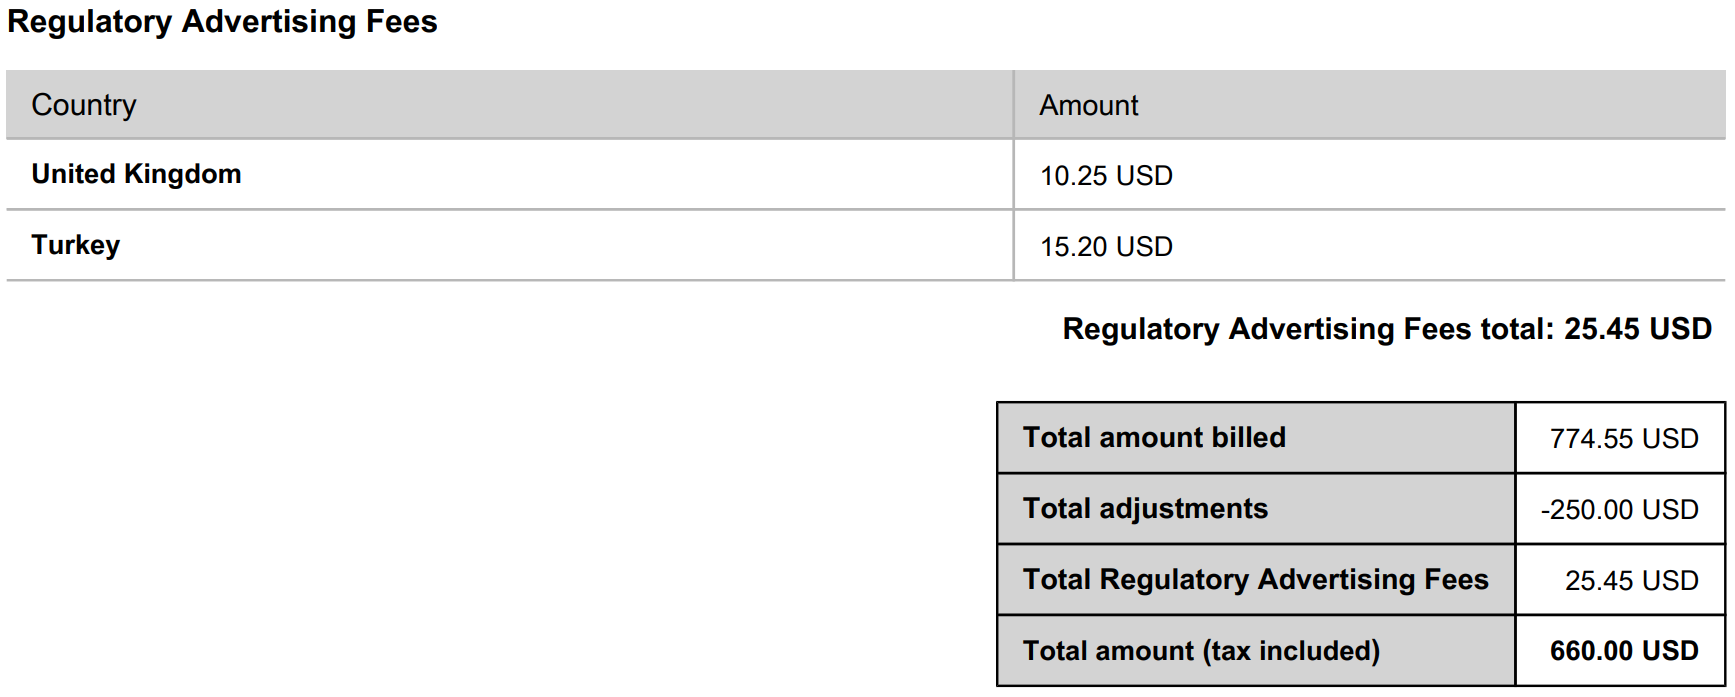This screenshot has height=697, width=1735.
Task: Select the Country column header
Action: click(x=84, y=105)
